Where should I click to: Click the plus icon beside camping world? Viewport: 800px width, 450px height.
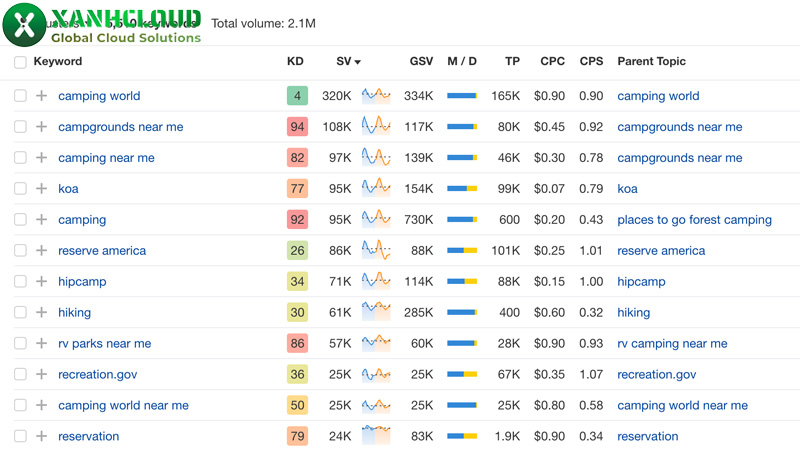click(x=41, y=96)
